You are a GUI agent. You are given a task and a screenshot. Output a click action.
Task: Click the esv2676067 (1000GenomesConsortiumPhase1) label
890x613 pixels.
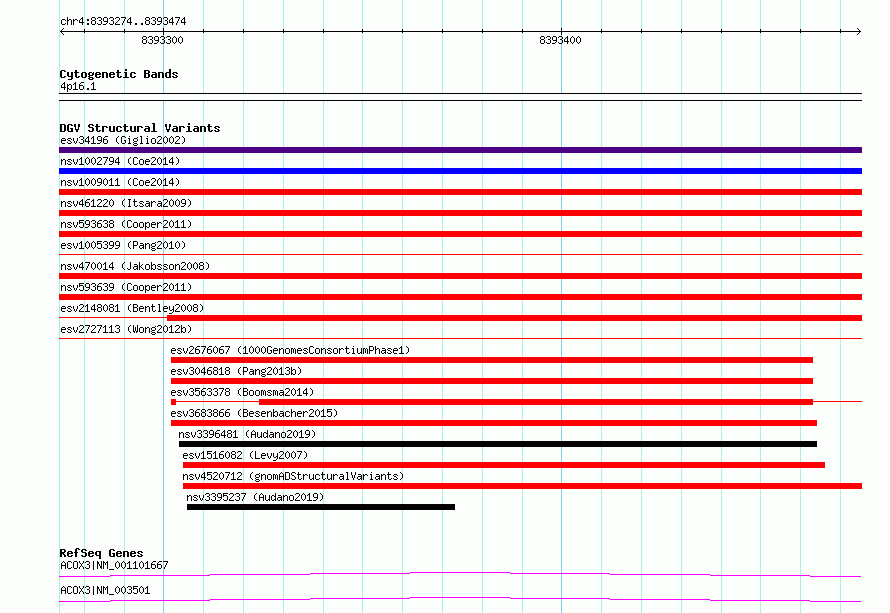[x=290, y=350]
